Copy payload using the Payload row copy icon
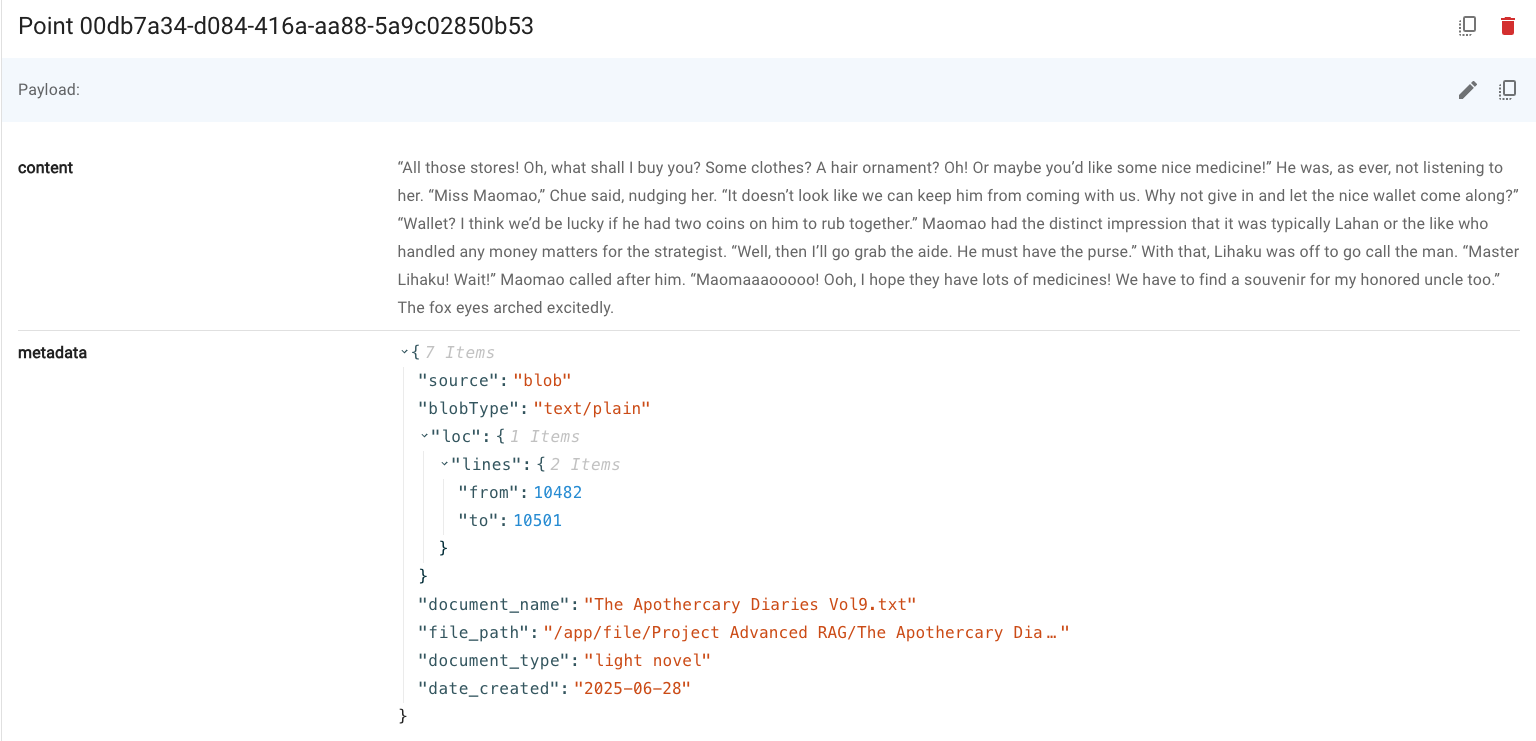This screenshot has width=1536, height=741. tap(1507, 90)
